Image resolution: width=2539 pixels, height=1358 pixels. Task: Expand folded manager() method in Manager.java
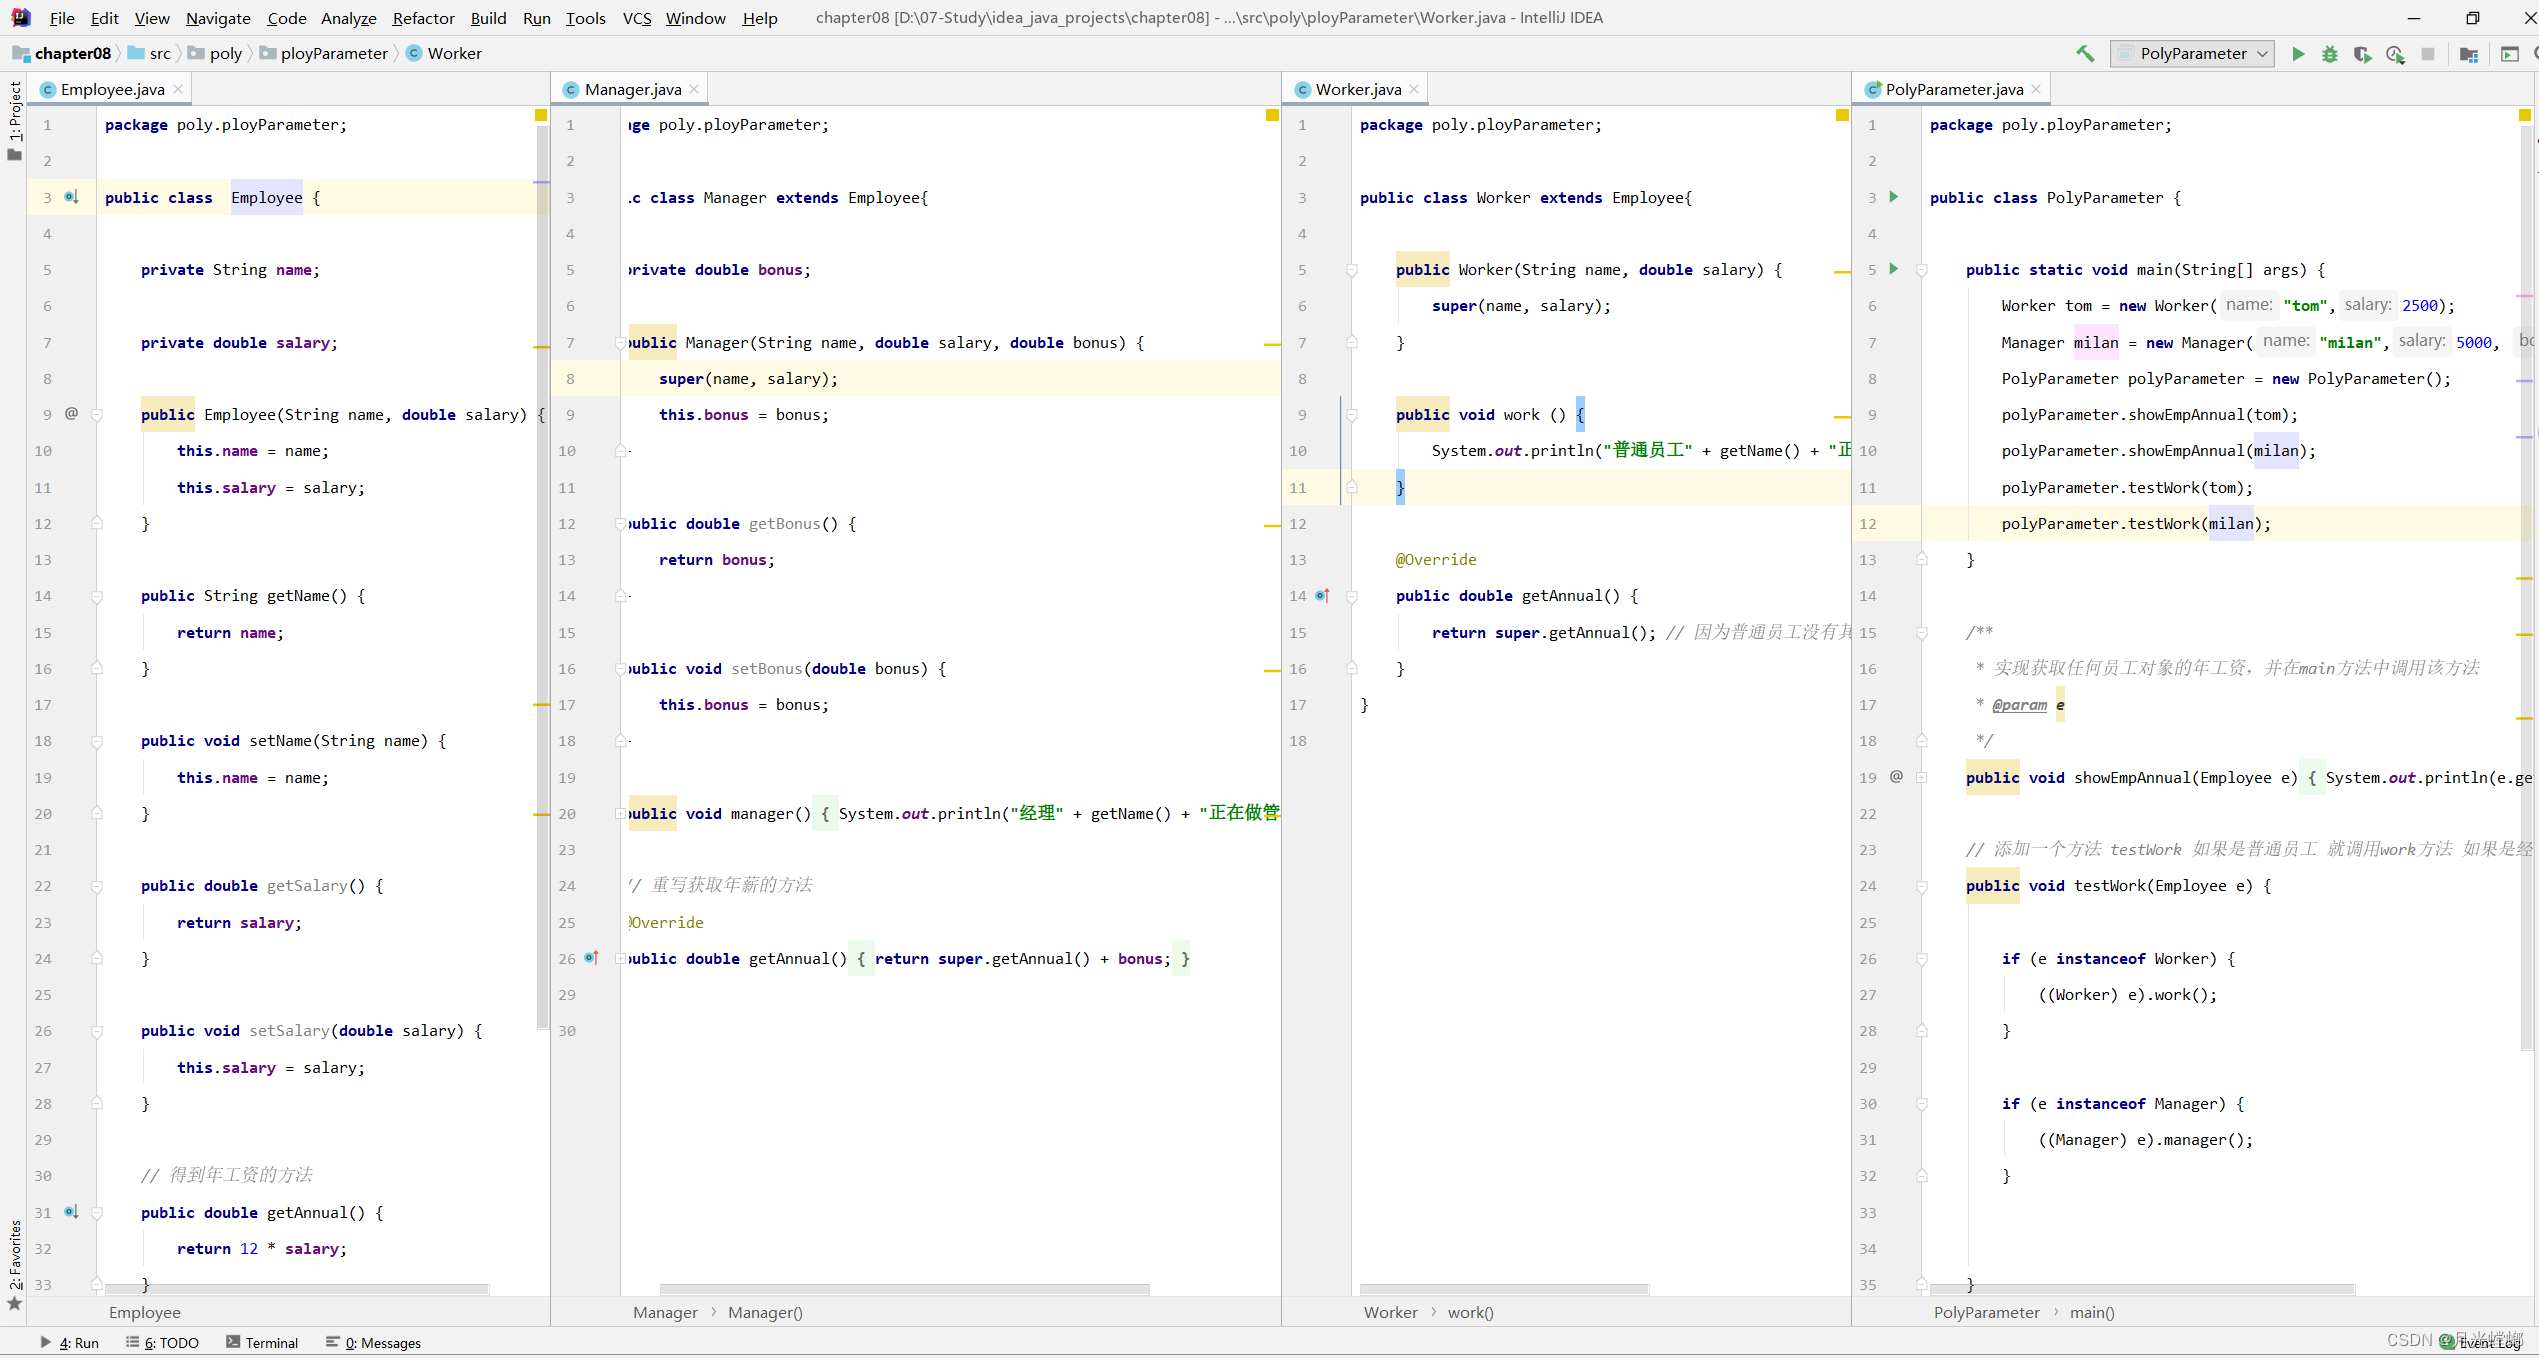[620, 814]
